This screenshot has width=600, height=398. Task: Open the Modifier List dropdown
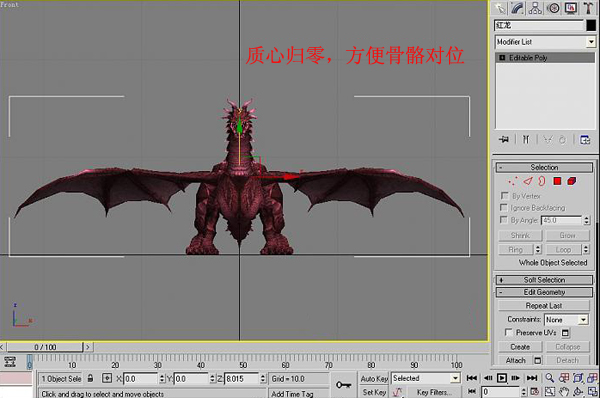pos(592,42)
